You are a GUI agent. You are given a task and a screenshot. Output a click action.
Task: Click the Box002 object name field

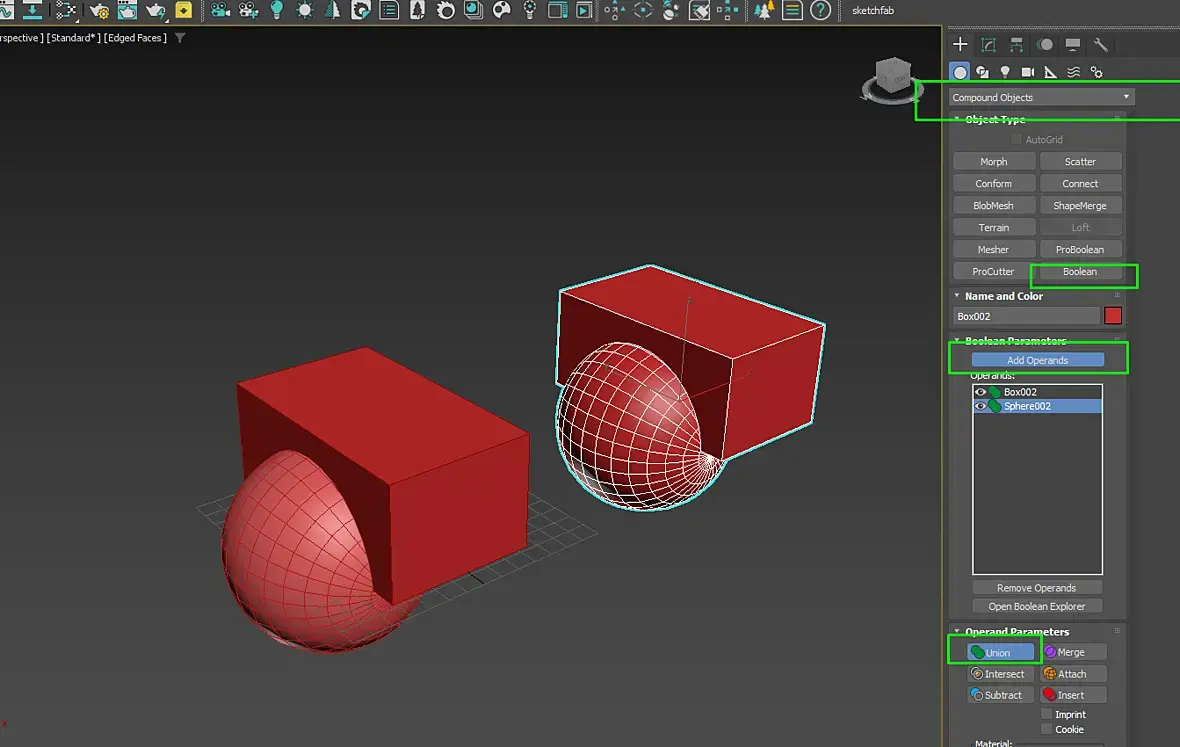[1024, 316]
